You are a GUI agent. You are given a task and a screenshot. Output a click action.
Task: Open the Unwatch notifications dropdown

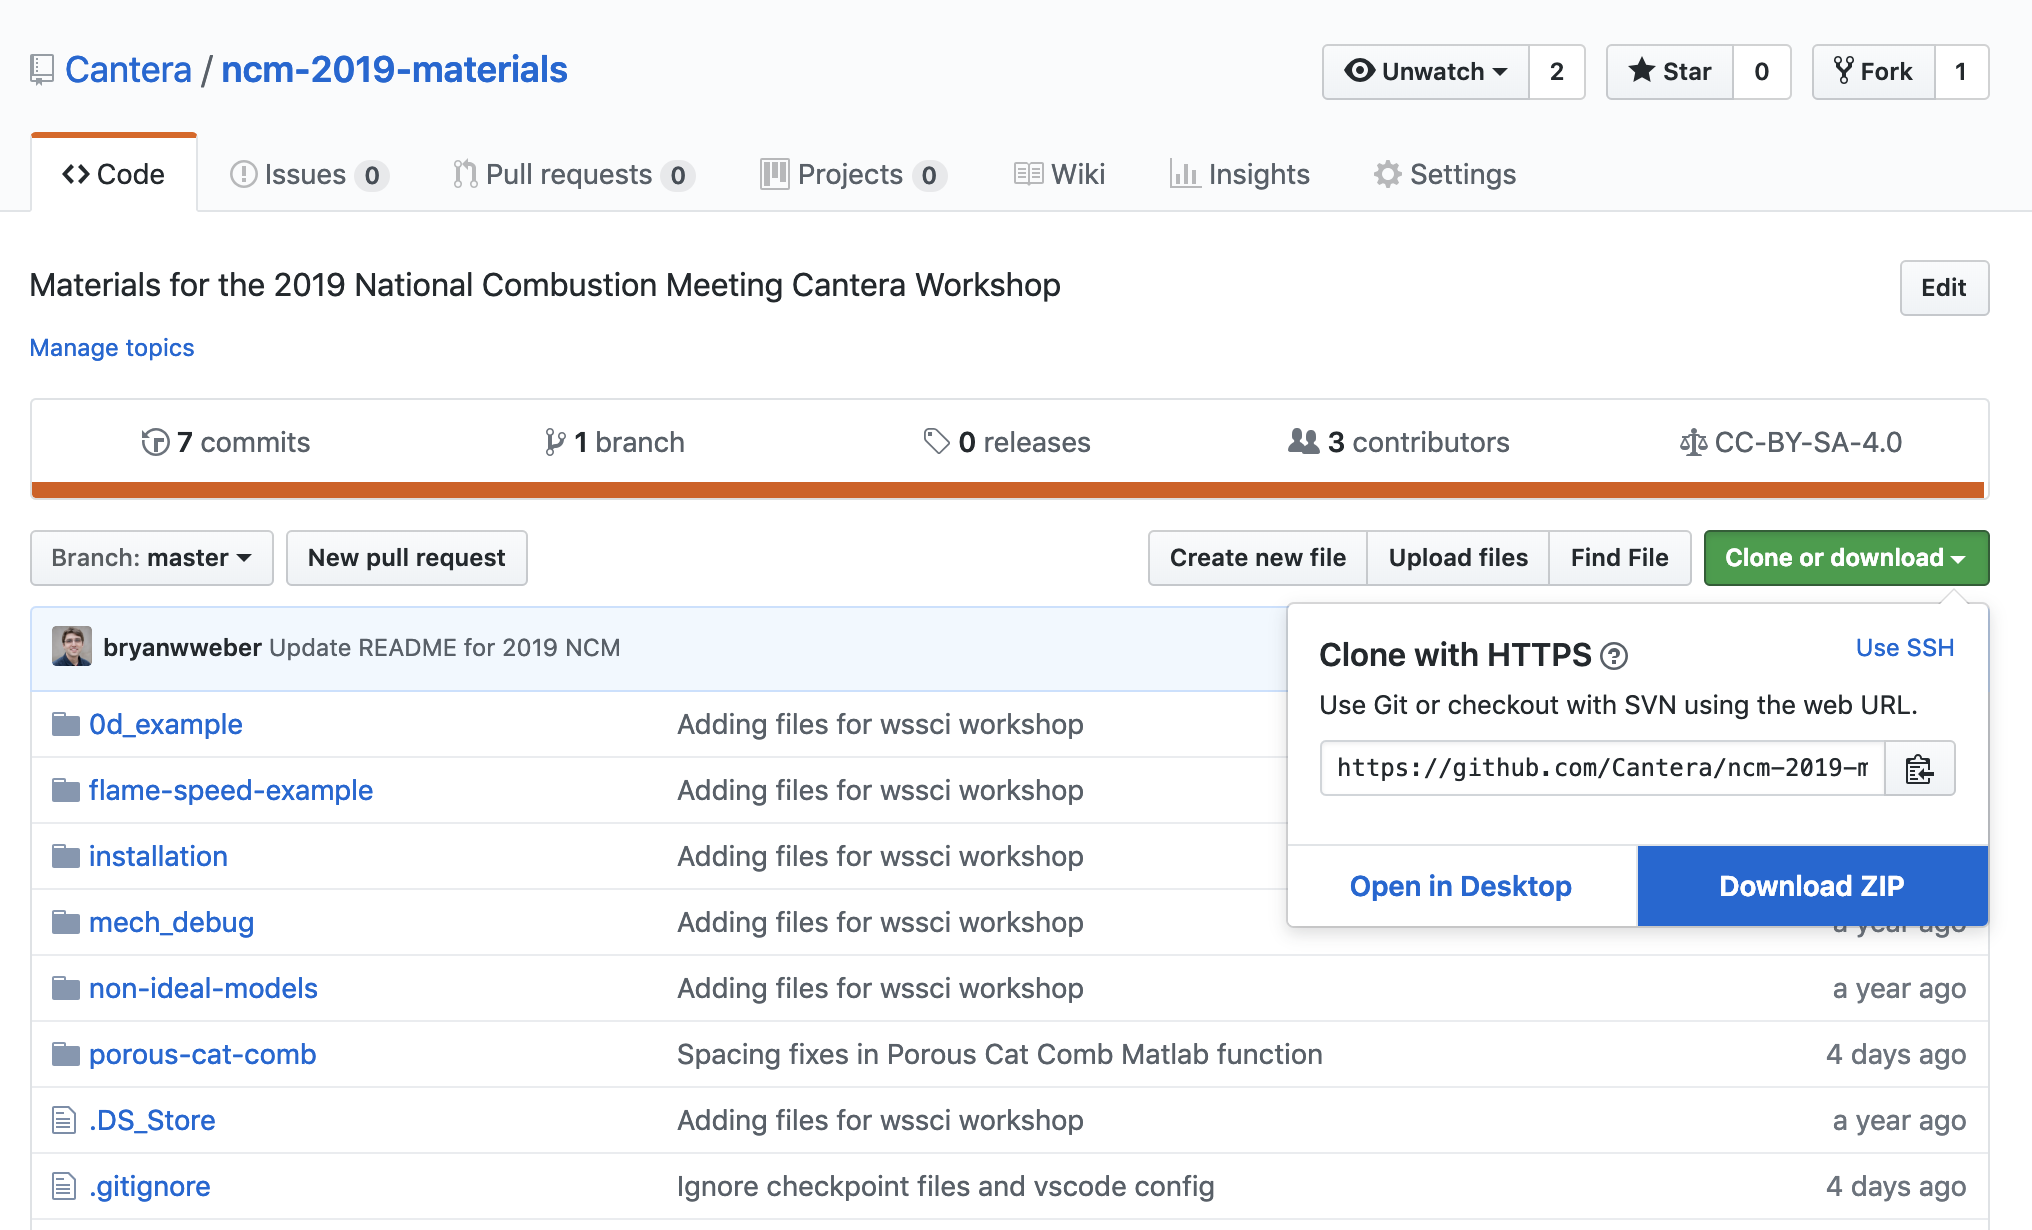point(1426,72)
